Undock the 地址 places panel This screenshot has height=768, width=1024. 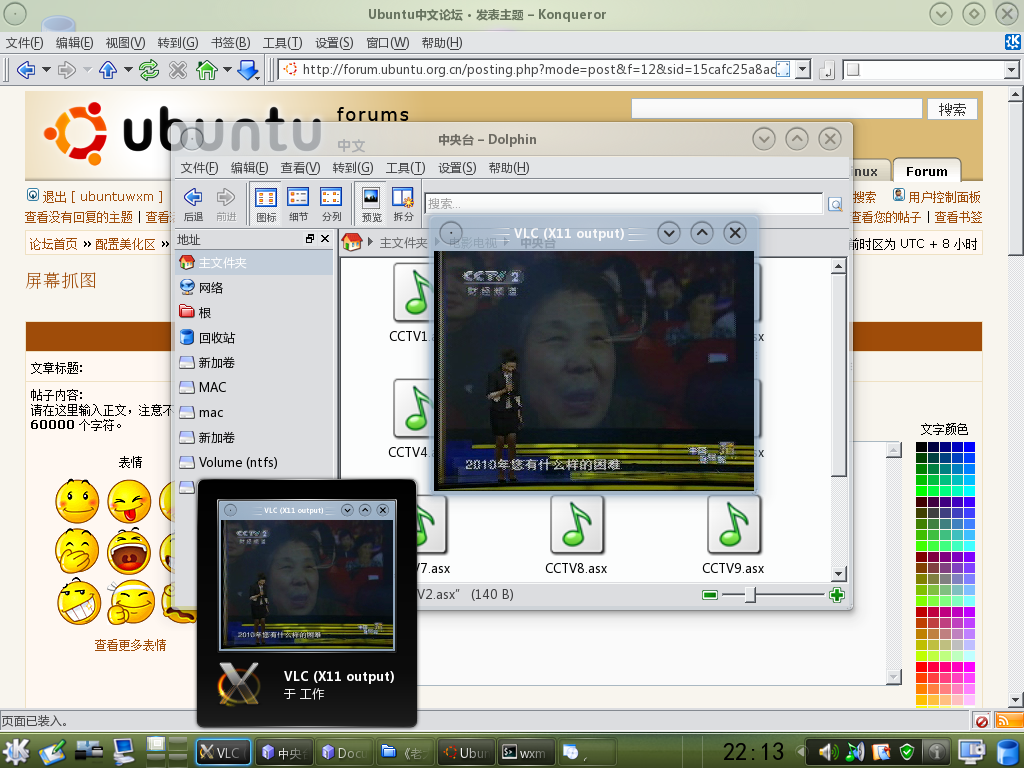coord(310,239)
